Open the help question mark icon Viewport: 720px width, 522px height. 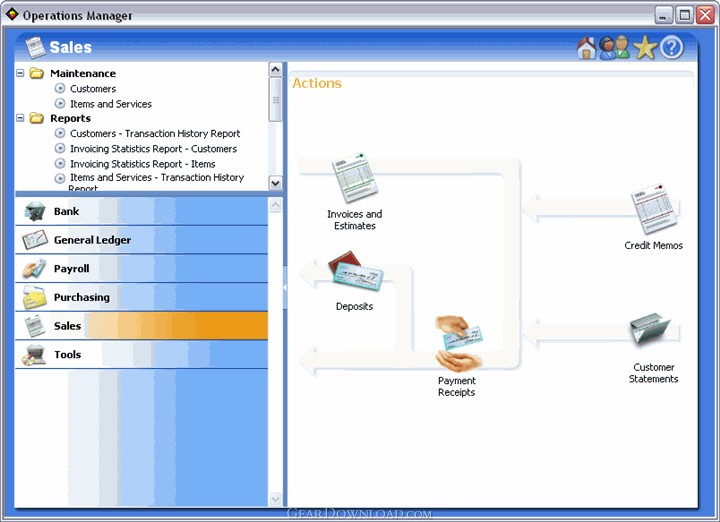point(672,47)
